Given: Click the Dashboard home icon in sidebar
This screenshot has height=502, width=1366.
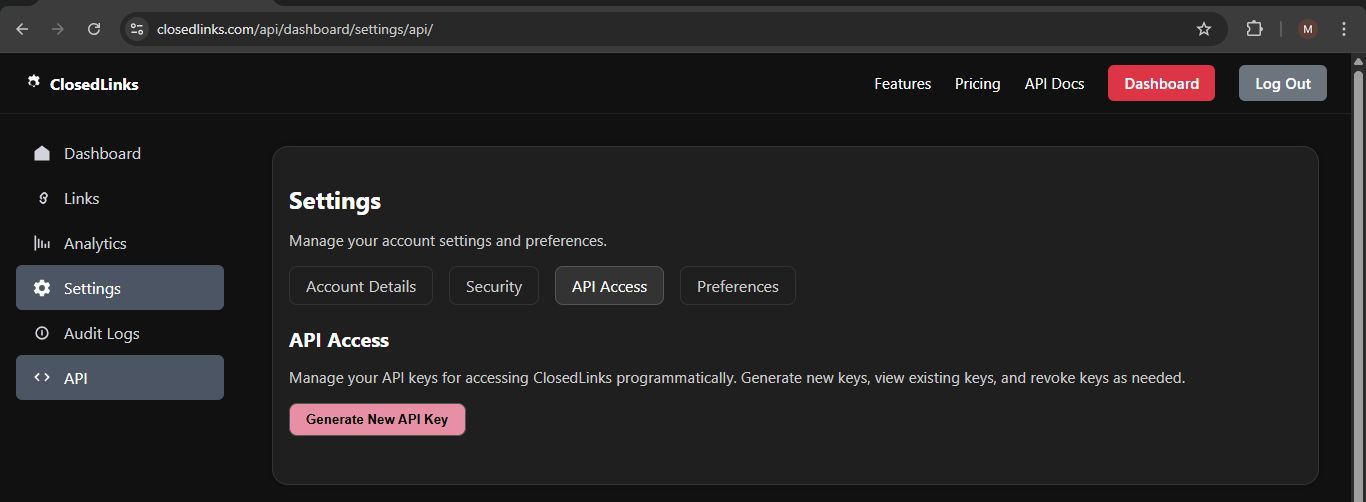Looking at the screenshot, I should point(42,153).
